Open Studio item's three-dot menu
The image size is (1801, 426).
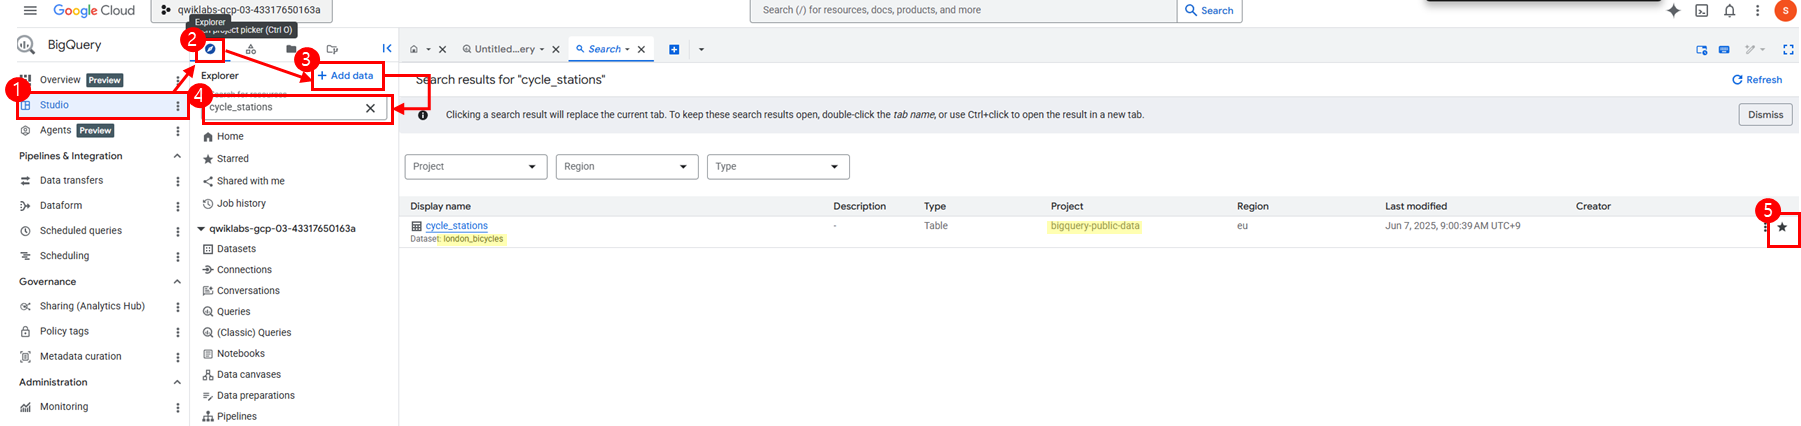coord(178,105)
